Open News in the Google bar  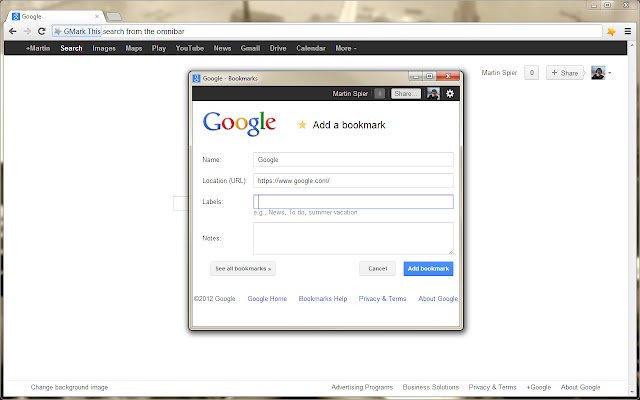click(222, 48)
